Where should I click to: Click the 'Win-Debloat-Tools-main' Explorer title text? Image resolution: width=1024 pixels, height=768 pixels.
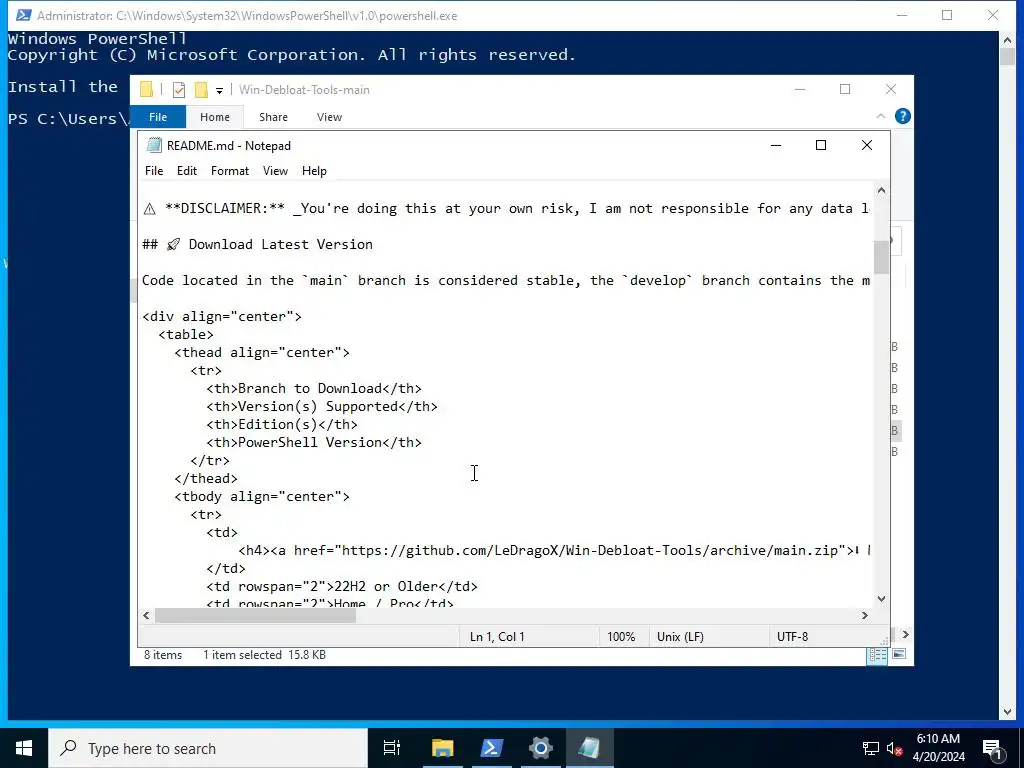pos(304,90)
